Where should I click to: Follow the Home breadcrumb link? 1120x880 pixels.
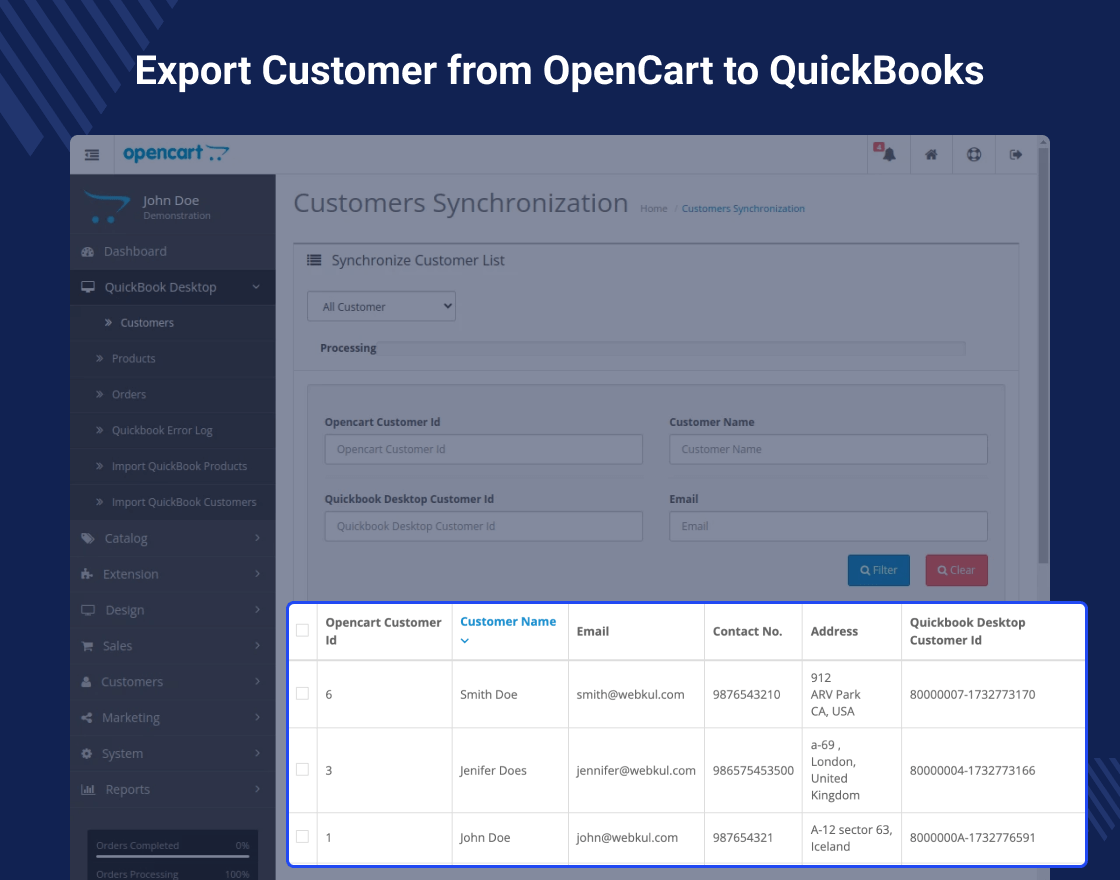pos(654,209)
